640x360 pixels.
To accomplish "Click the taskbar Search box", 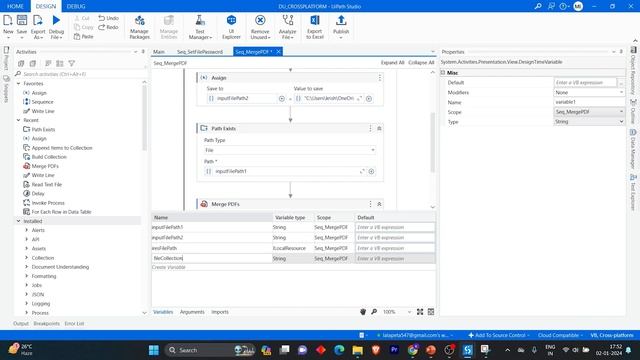I will [x=210, y=350].
